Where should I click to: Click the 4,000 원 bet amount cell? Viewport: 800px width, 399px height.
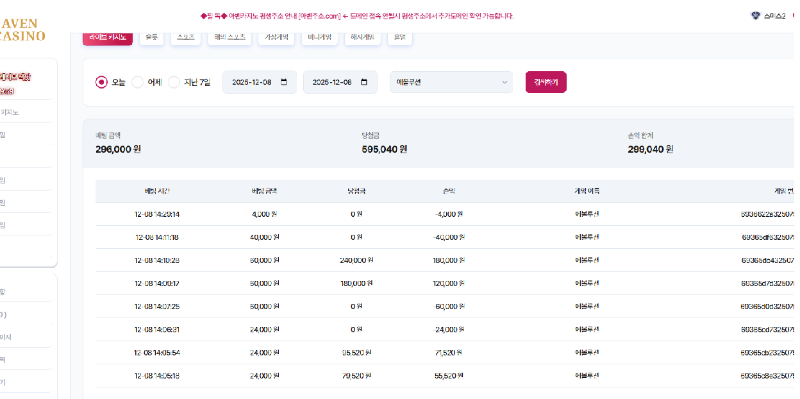click(x=264, y=214)
